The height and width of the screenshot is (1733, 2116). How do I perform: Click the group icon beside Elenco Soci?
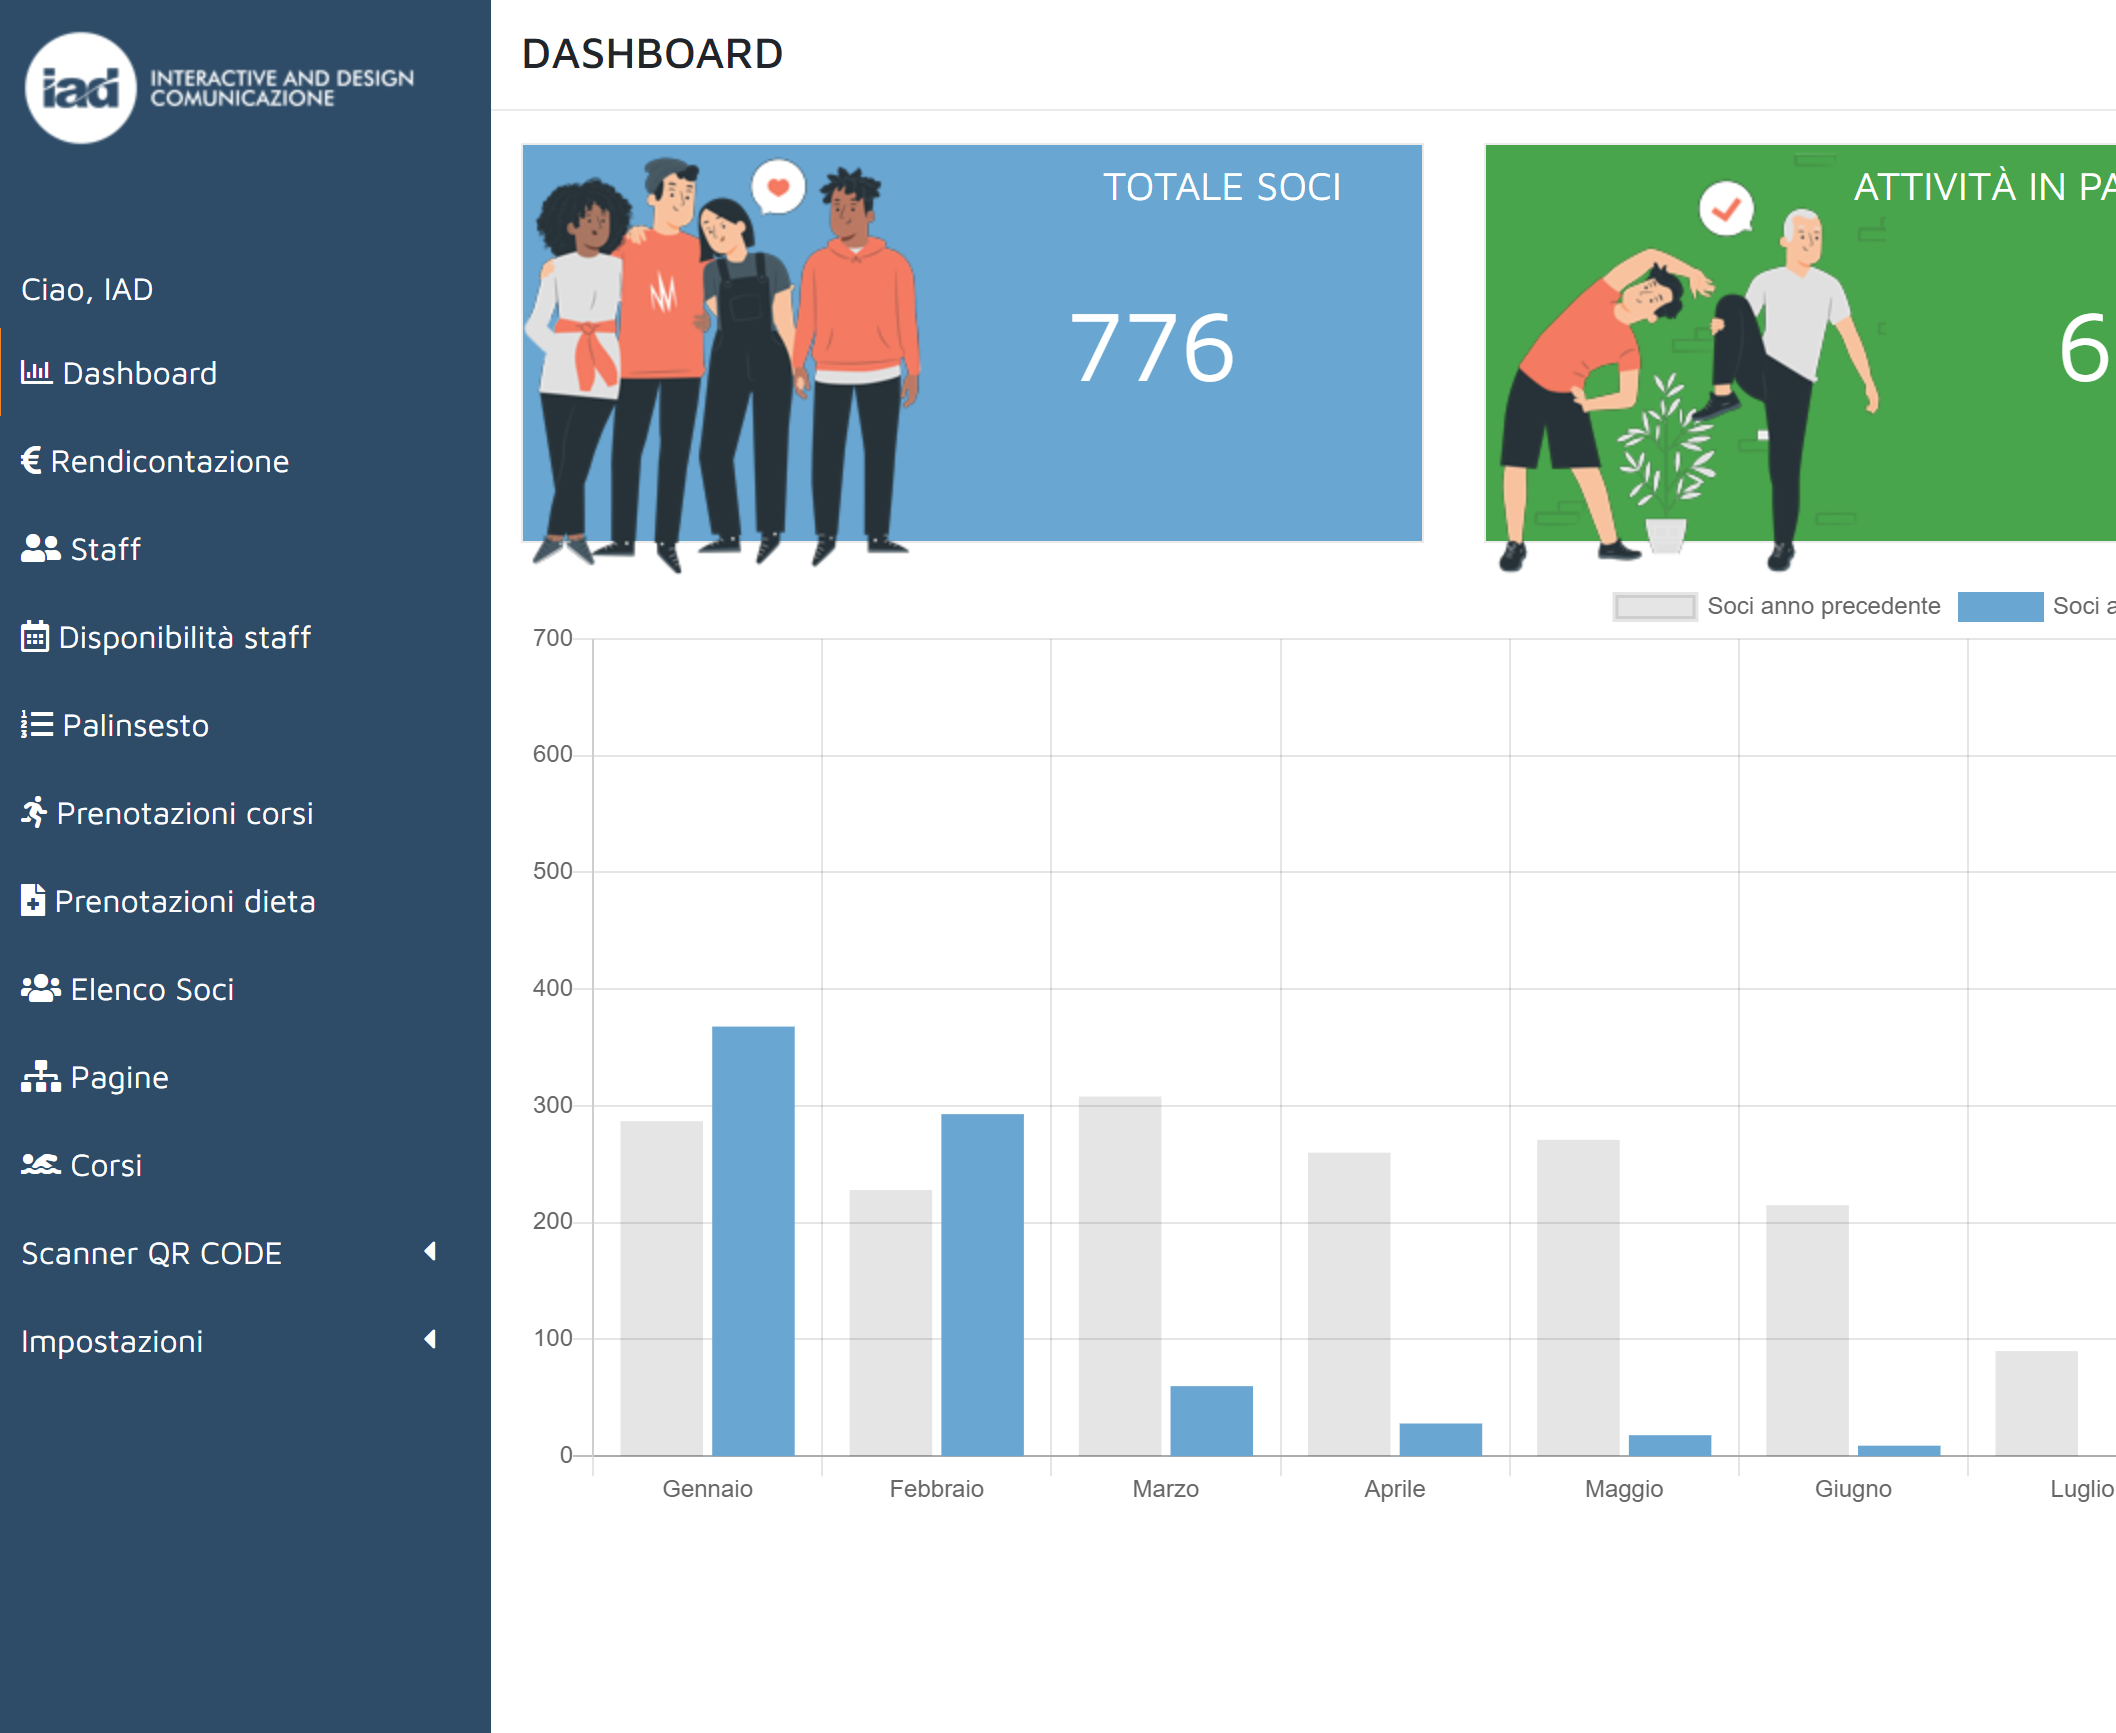(41, 988)
